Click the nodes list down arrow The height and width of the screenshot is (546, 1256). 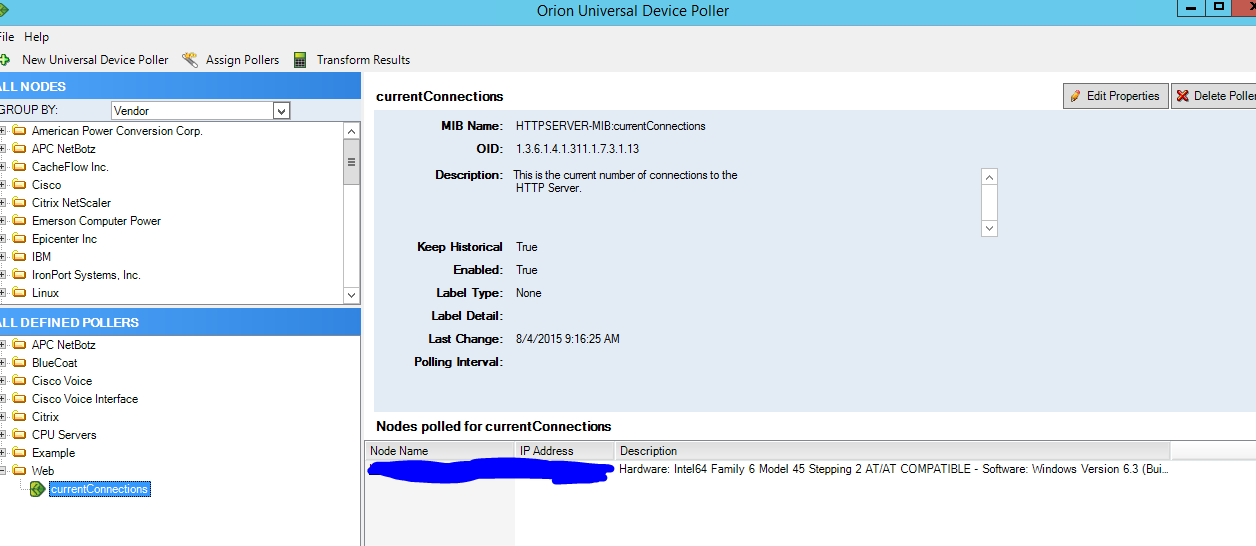pos(351,295)
